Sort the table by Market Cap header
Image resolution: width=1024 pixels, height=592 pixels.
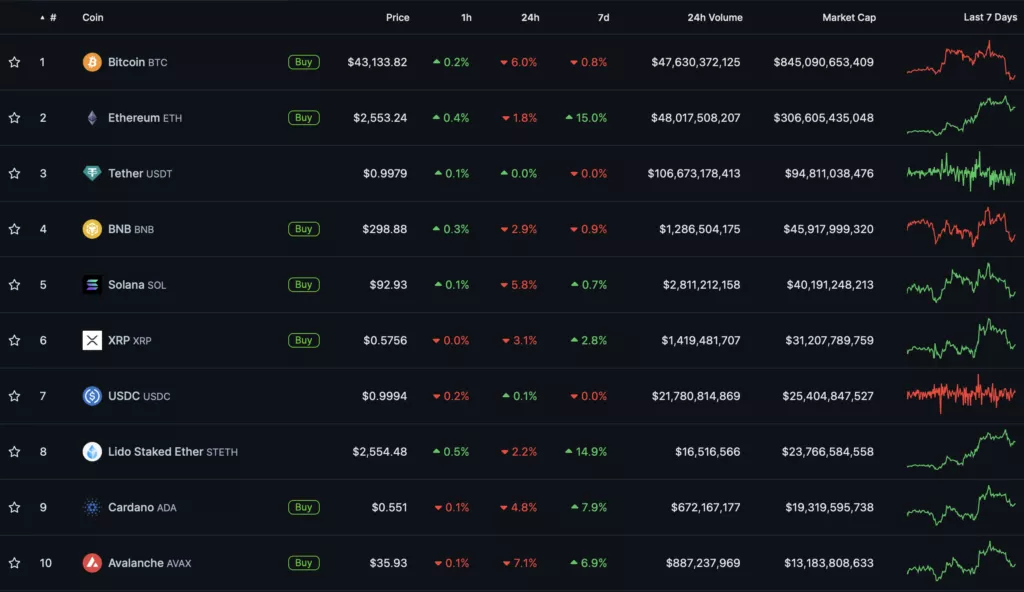click(848, 17)
